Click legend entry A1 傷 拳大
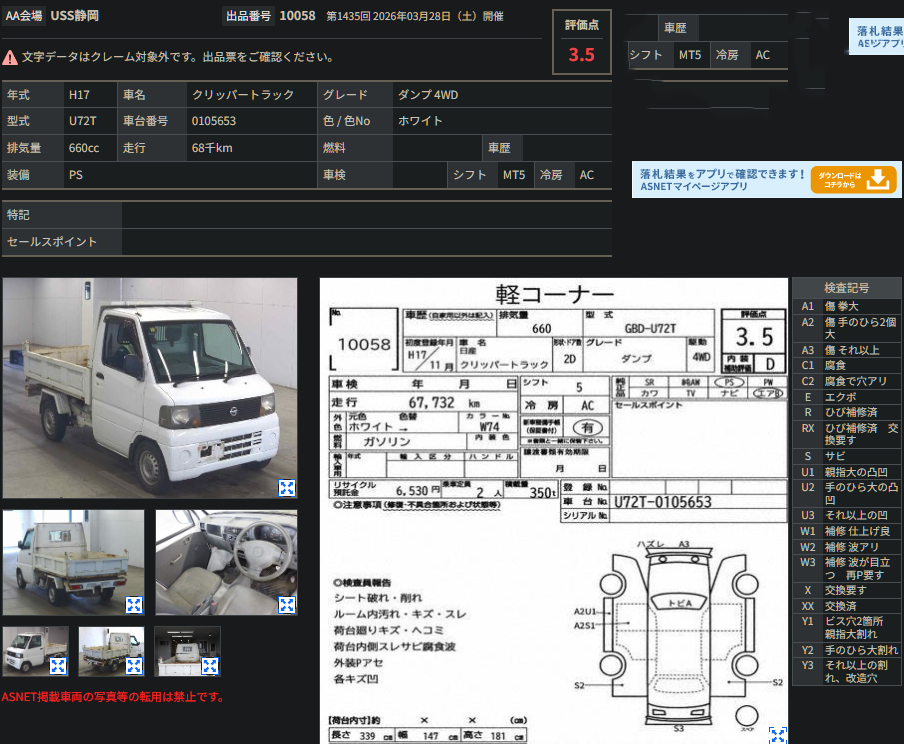This screenshot has width=904, height=744. (x=846, y=306)
